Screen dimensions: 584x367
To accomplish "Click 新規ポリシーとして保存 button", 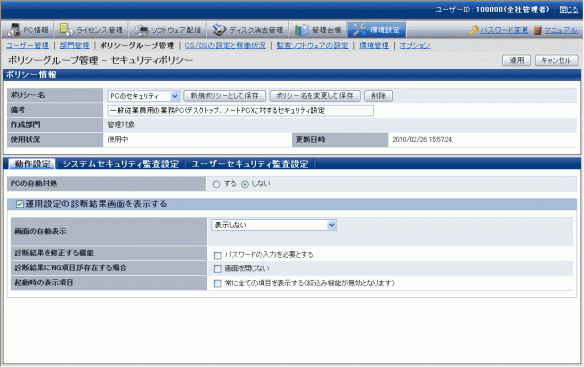I will 224,96.
